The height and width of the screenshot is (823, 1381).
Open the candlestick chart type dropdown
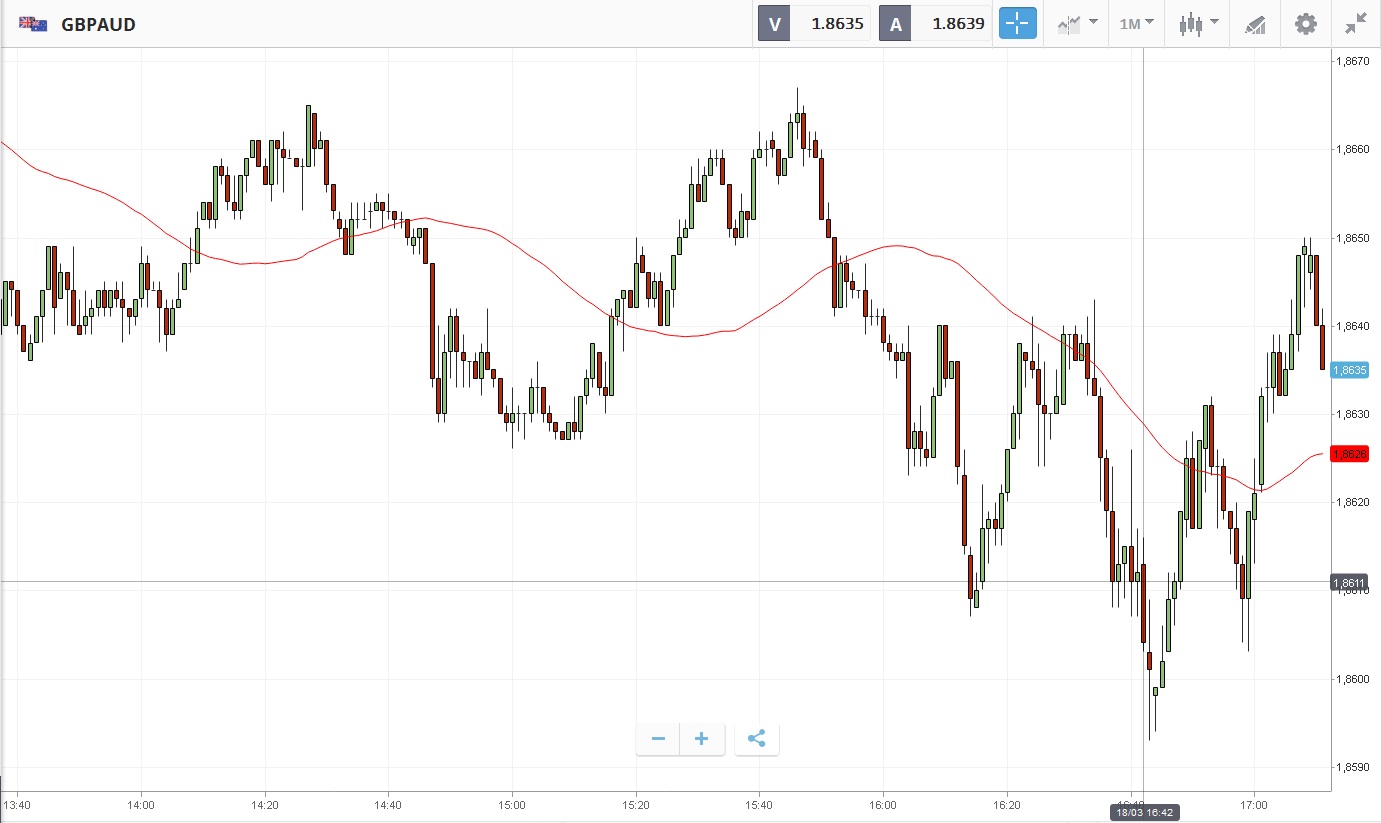1198,24
